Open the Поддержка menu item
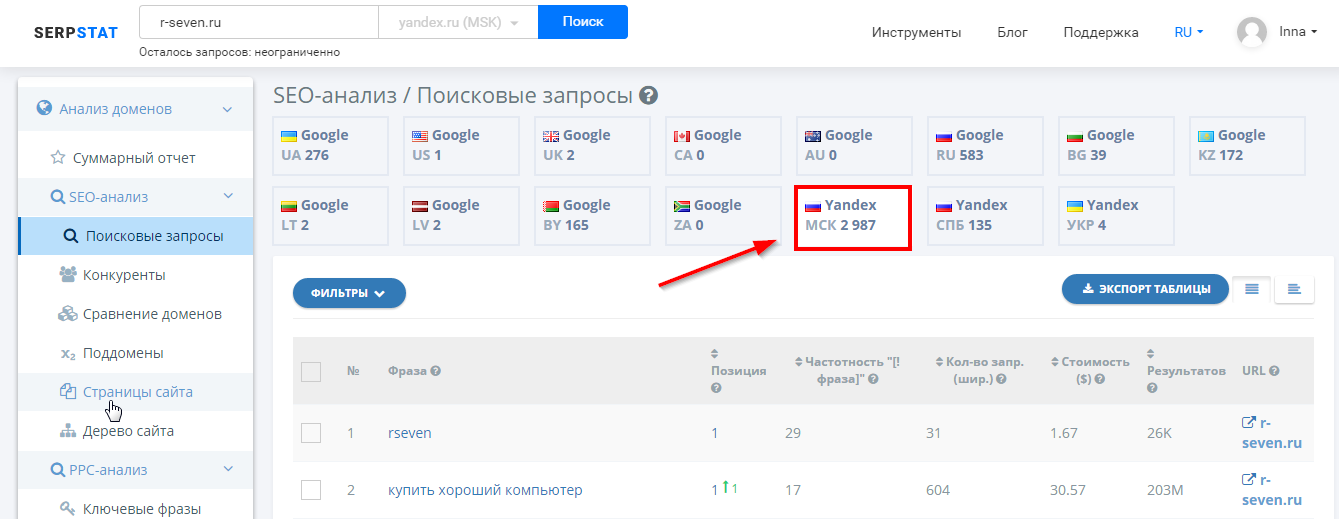Viewport: 1339px width, 519px height. [x=1100, y=32]
